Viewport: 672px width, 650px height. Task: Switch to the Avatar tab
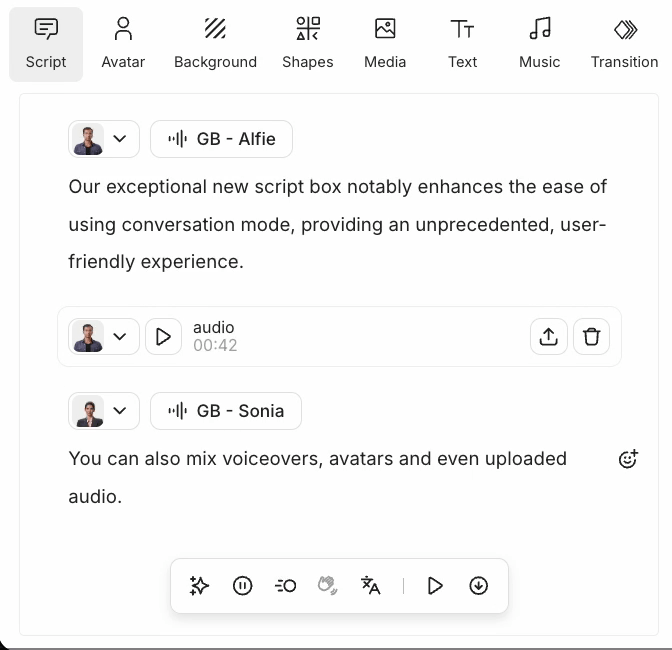pyautogui.click(x=123, y=43)
